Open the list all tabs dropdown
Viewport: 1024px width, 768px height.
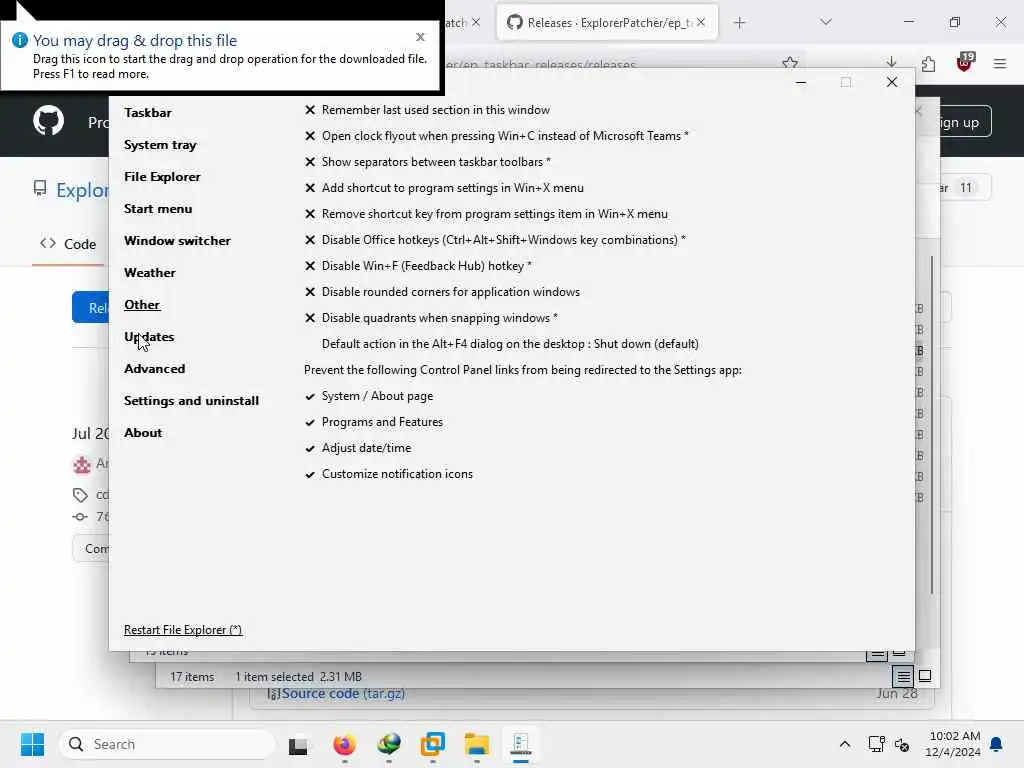826,22
